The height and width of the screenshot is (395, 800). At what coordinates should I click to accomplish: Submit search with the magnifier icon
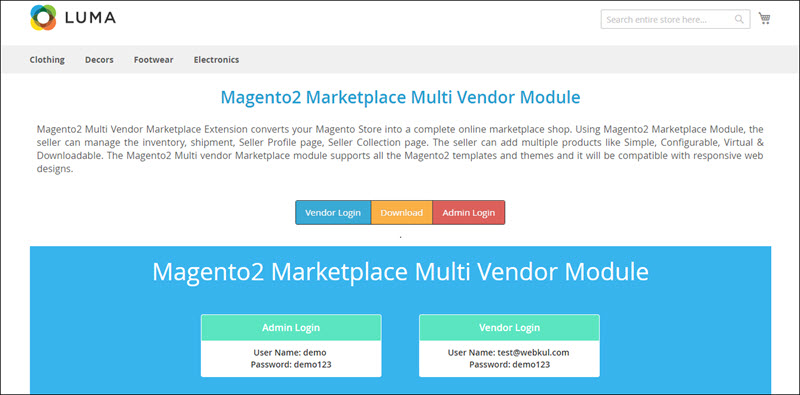click(x=739, y=19)
